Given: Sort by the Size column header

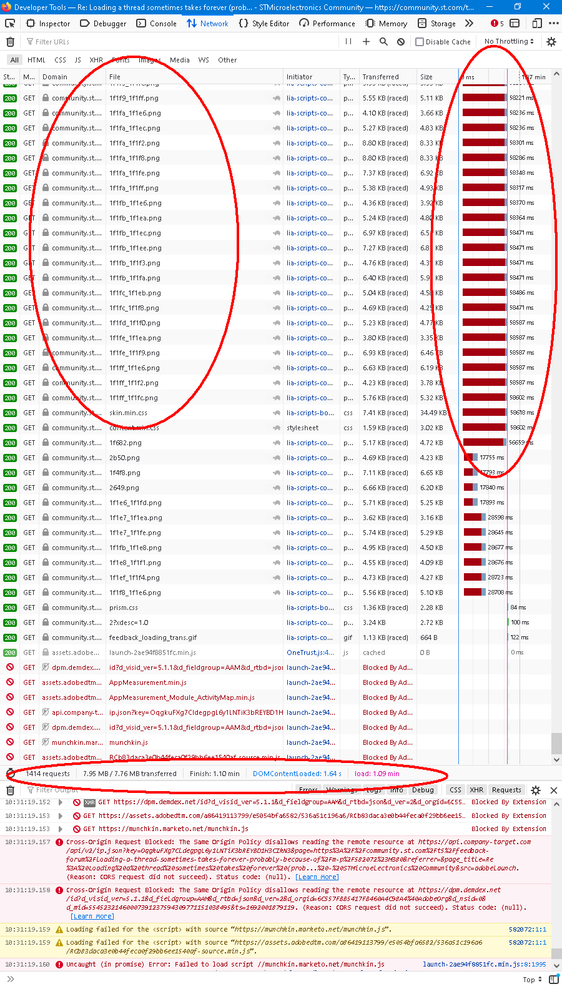Looking at the screenshot, I should 437,77.
